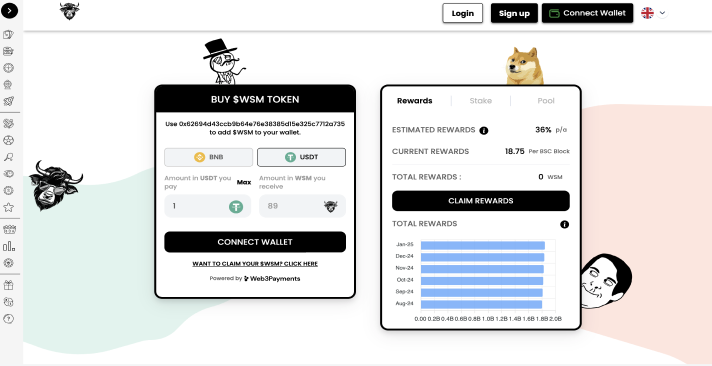This screenshot has height=366, width=712.
Task: Open the bar chart sidebar icon
Action: pyautogui.click(x=8, y=246)
